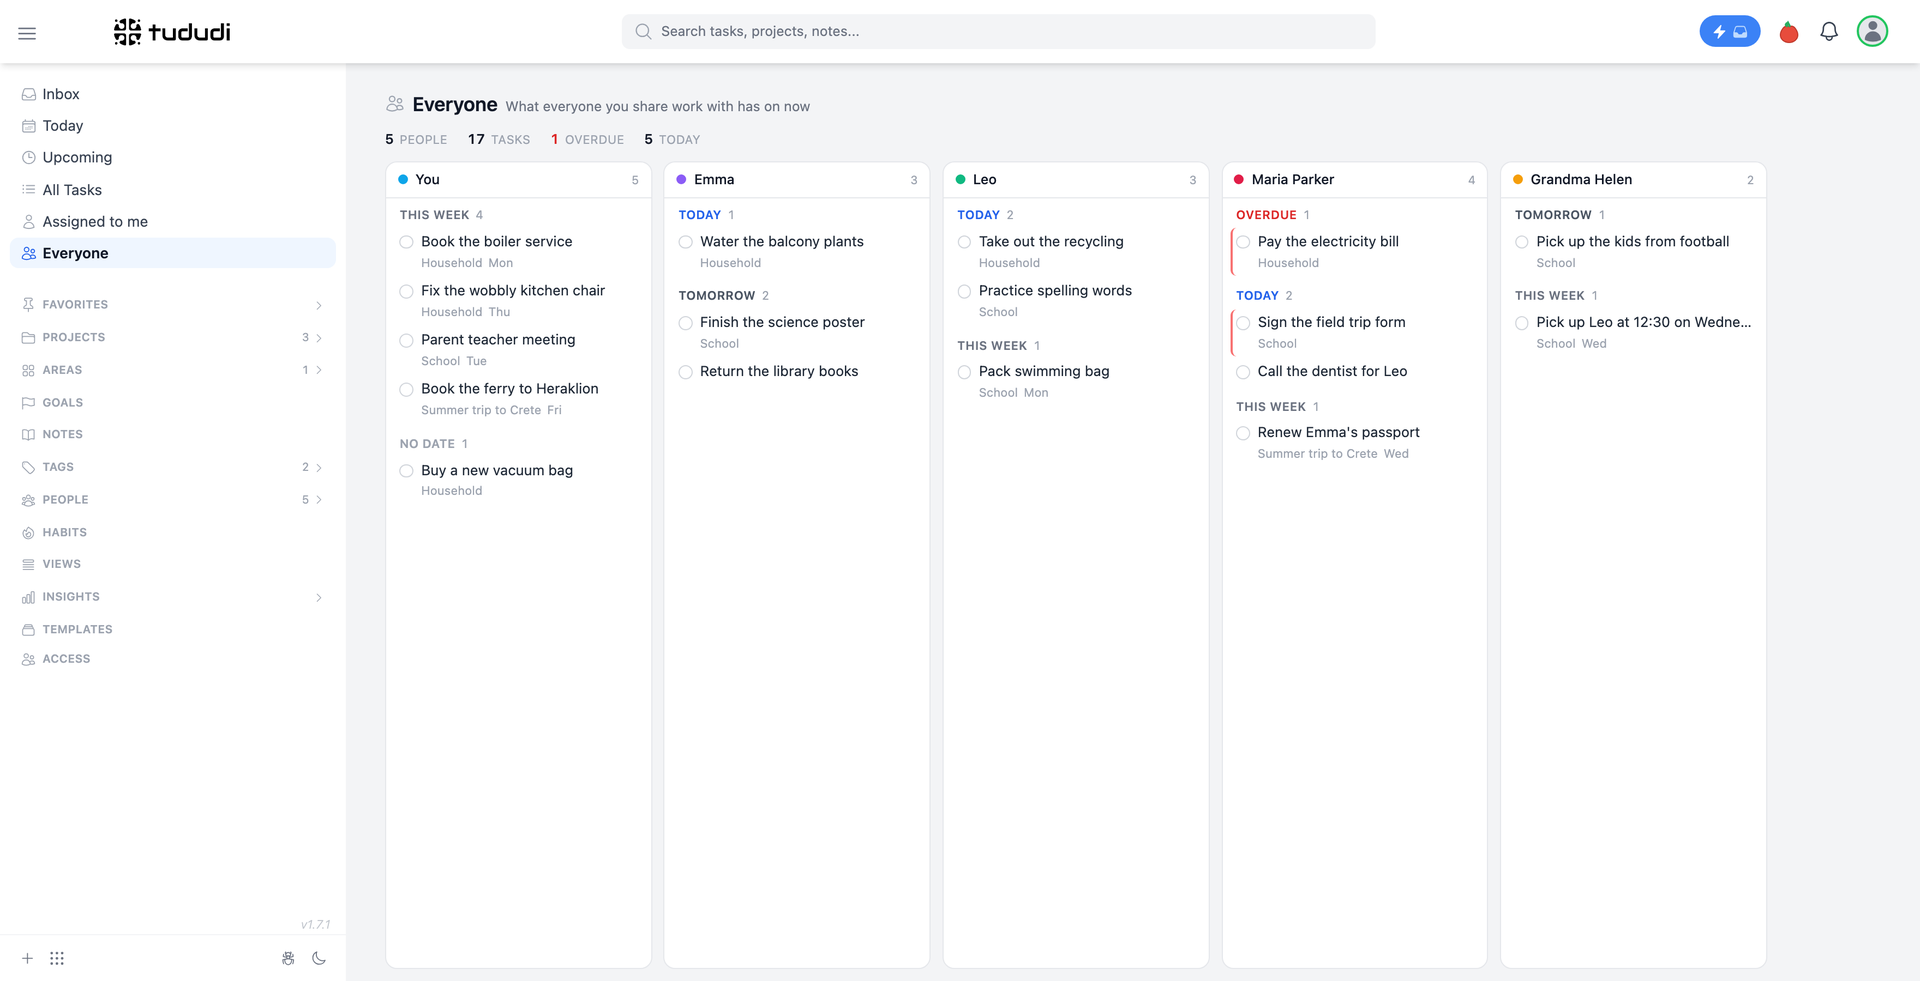Click the Access people icon in sidebar

coord(28,659)
